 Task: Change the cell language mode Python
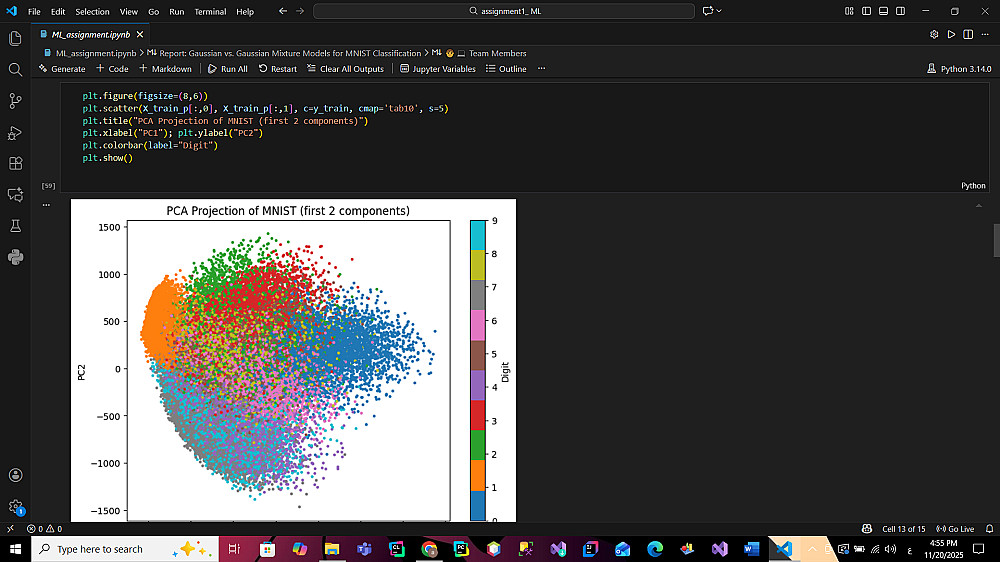point(973,186)
